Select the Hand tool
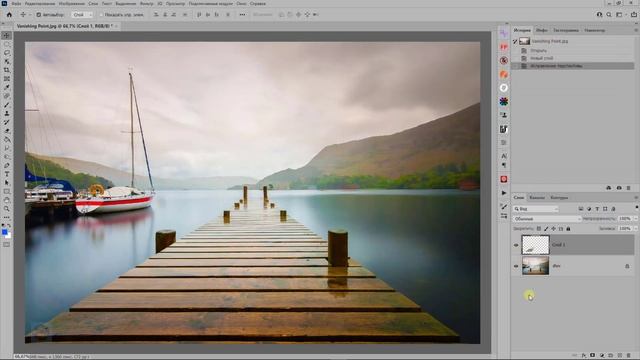This screenshot has width=640, height=360. click(7, 200)
